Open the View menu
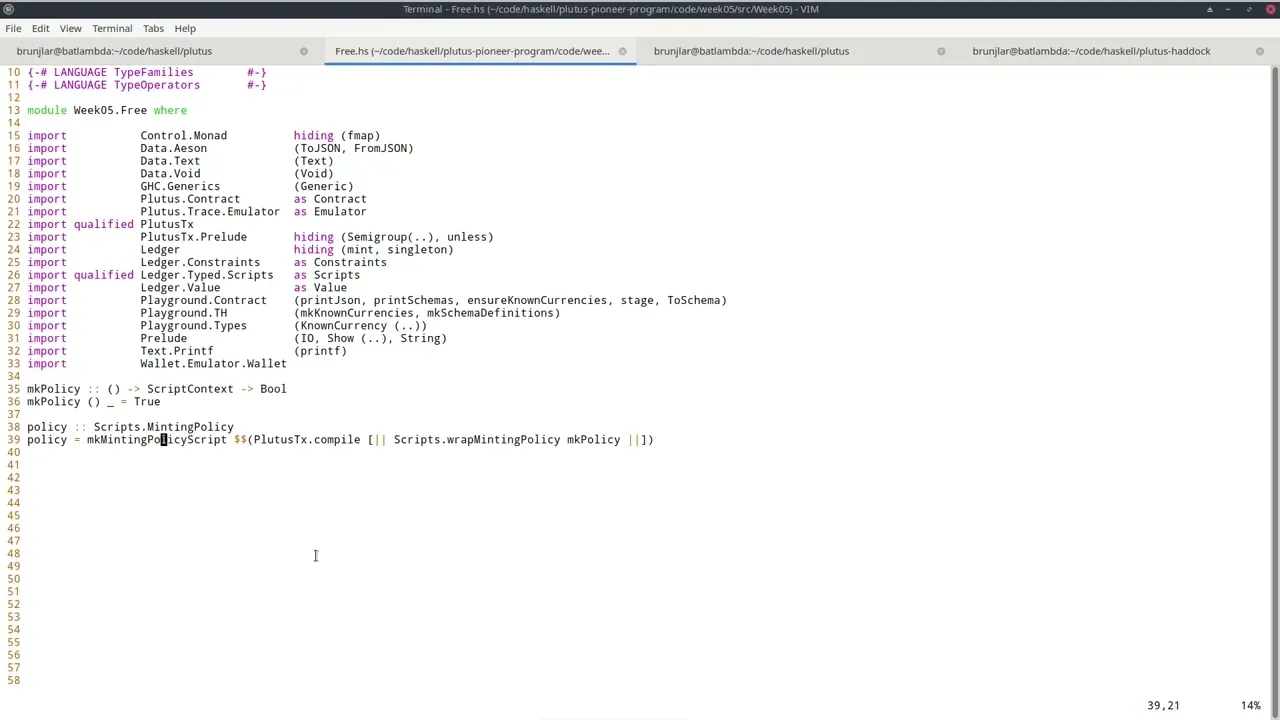This screenshot has width=1280, height=720. pyautogui.click(x=70, y=28)
